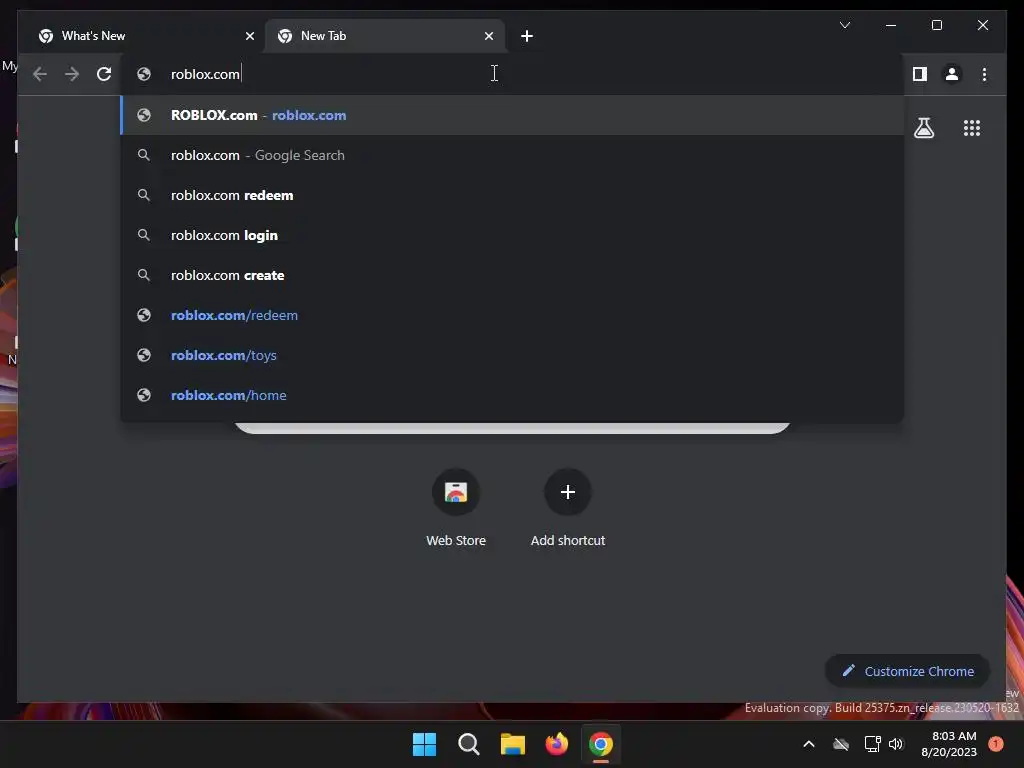
Task: Reload the current page
Action: pos(104,74)
